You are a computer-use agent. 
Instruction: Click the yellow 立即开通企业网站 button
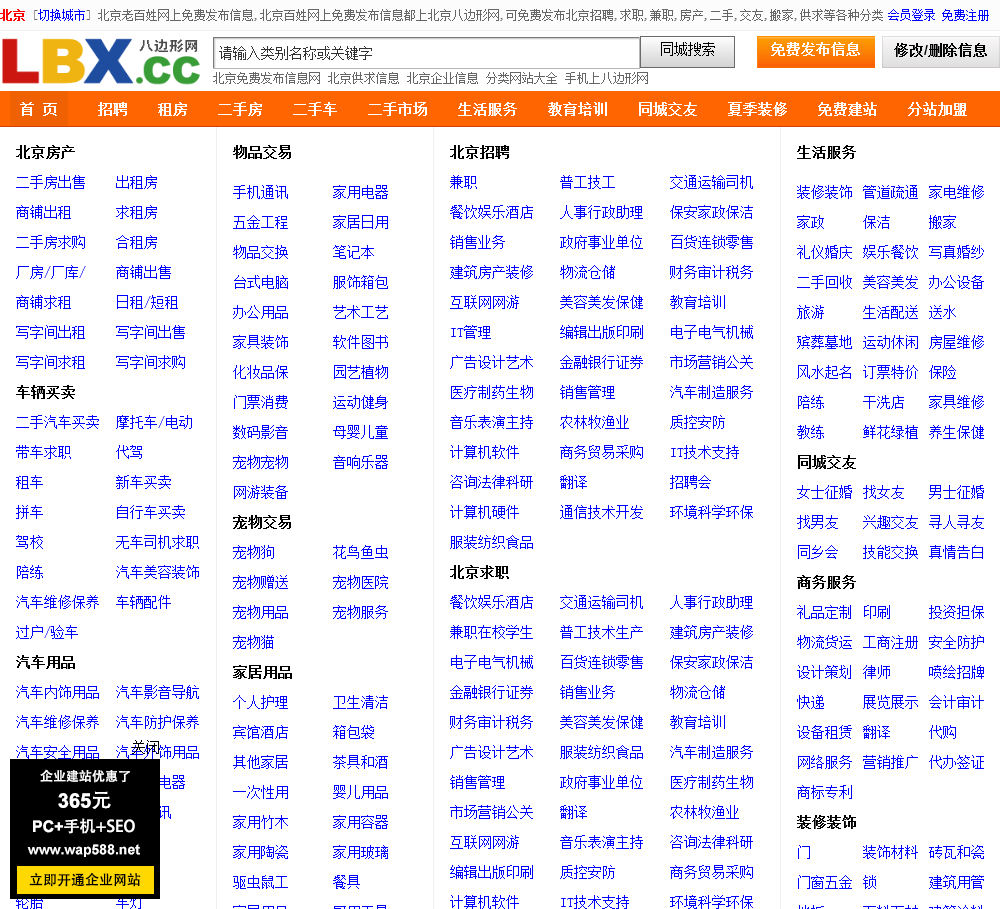coord(85,880)
